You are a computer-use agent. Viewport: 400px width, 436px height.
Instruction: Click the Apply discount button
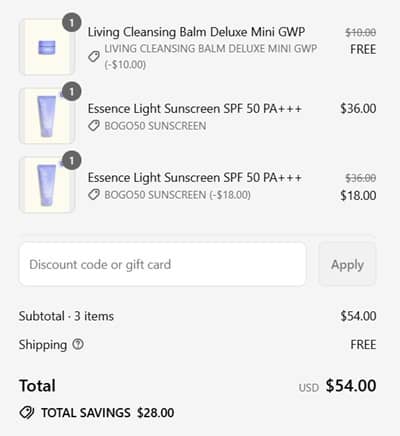pyautogui.click(x=347, y=264)
